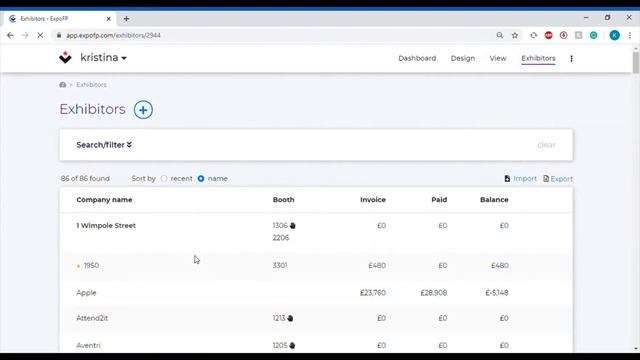Screen dimensions: 640x360
Task: Switch to the Exhibitors - ExpoFP browser tab
Action: pos(60,19)
